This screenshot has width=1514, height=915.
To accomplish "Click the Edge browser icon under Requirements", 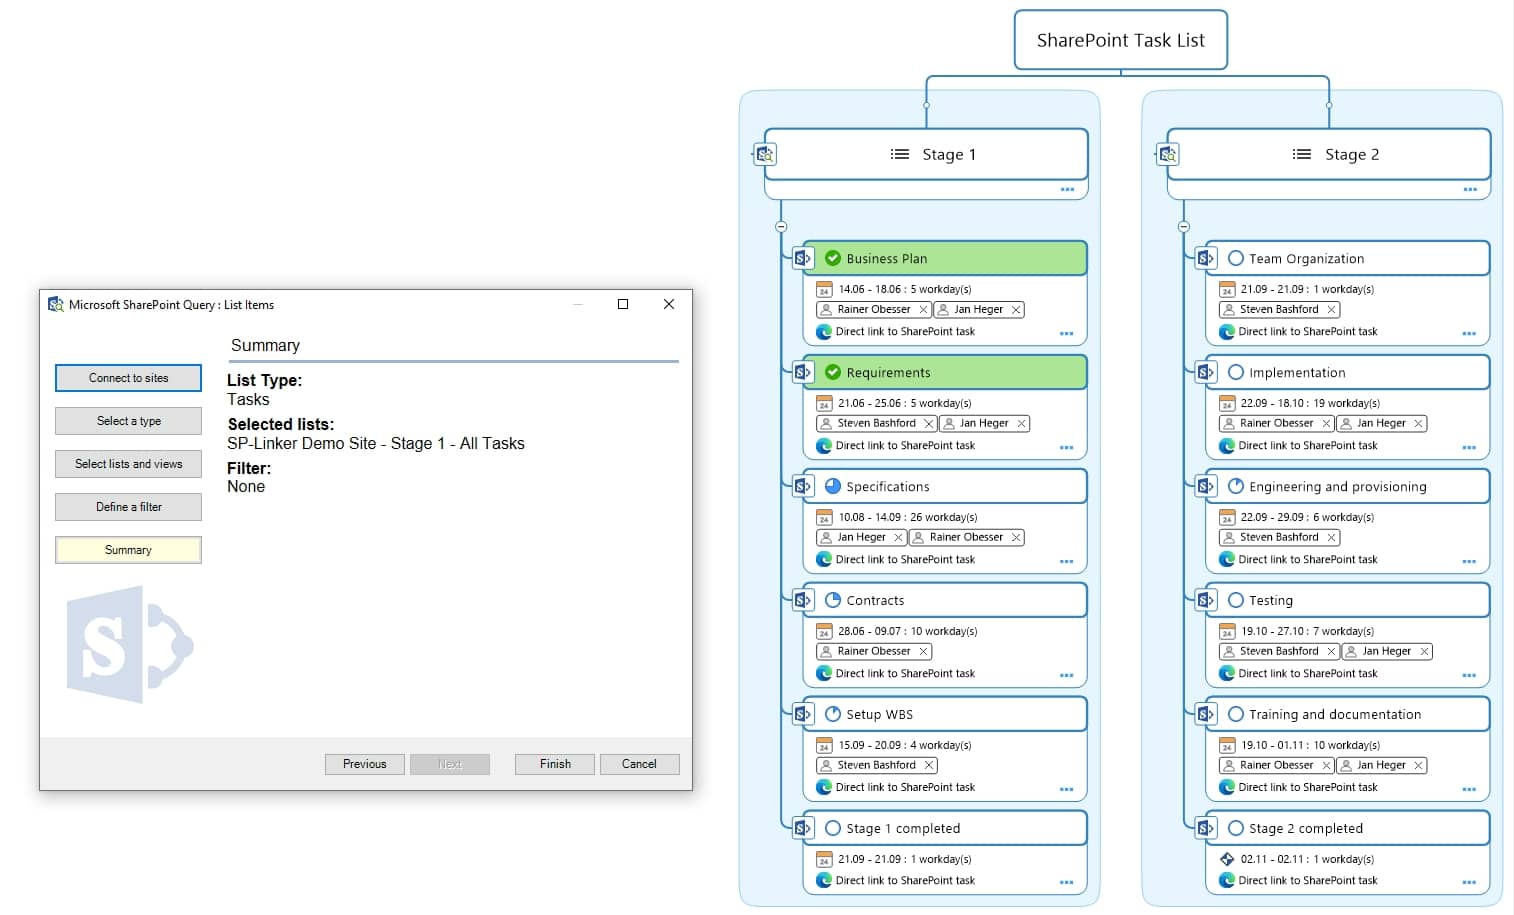I will point(824,446).
